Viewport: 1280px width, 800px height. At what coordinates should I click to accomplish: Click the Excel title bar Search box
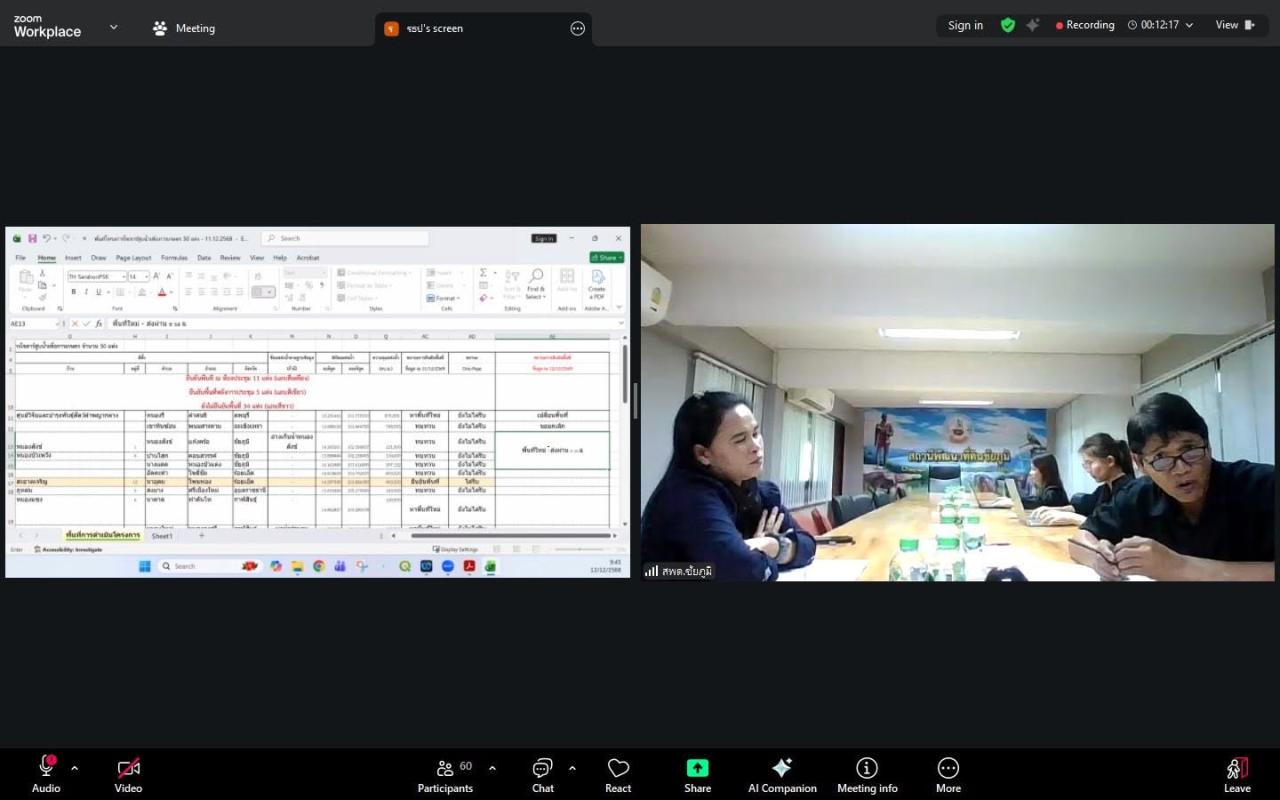345,238
